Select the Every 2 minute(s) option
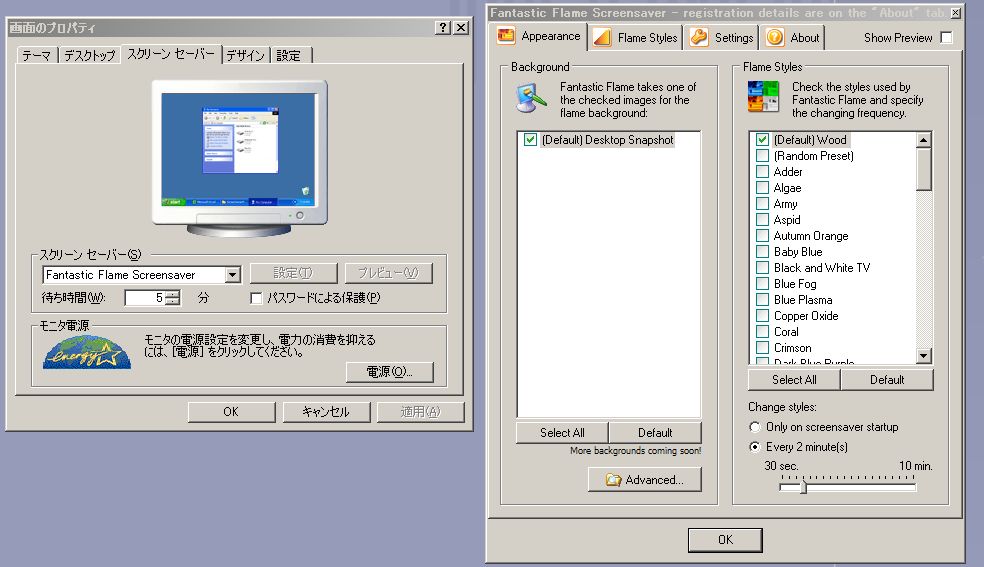This screenshot has height=567, width=984. [755, 447]
